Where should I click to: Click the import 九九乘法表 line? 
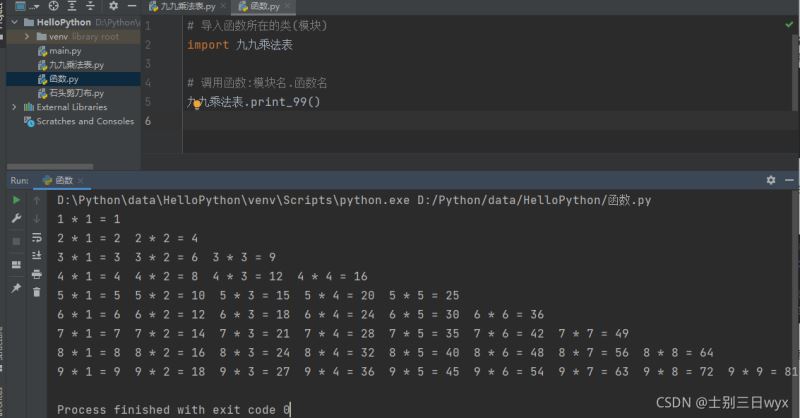(240, 45)
